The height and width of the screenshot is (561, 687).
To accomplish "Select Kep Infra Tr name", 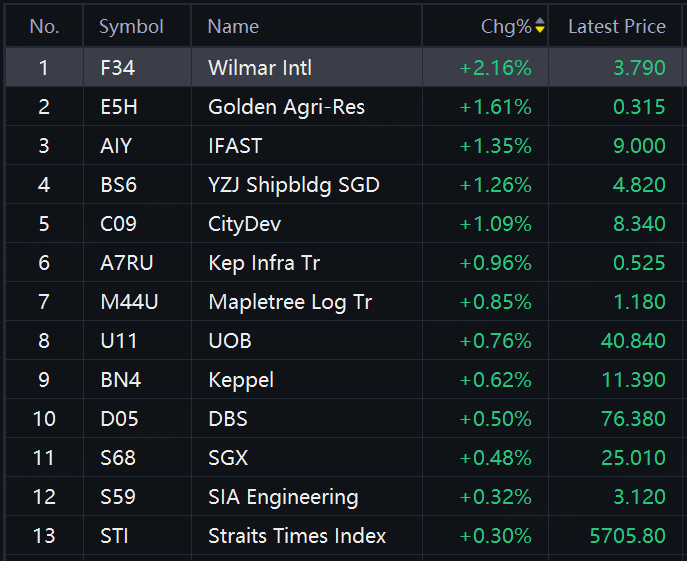I will coord(264,263).
